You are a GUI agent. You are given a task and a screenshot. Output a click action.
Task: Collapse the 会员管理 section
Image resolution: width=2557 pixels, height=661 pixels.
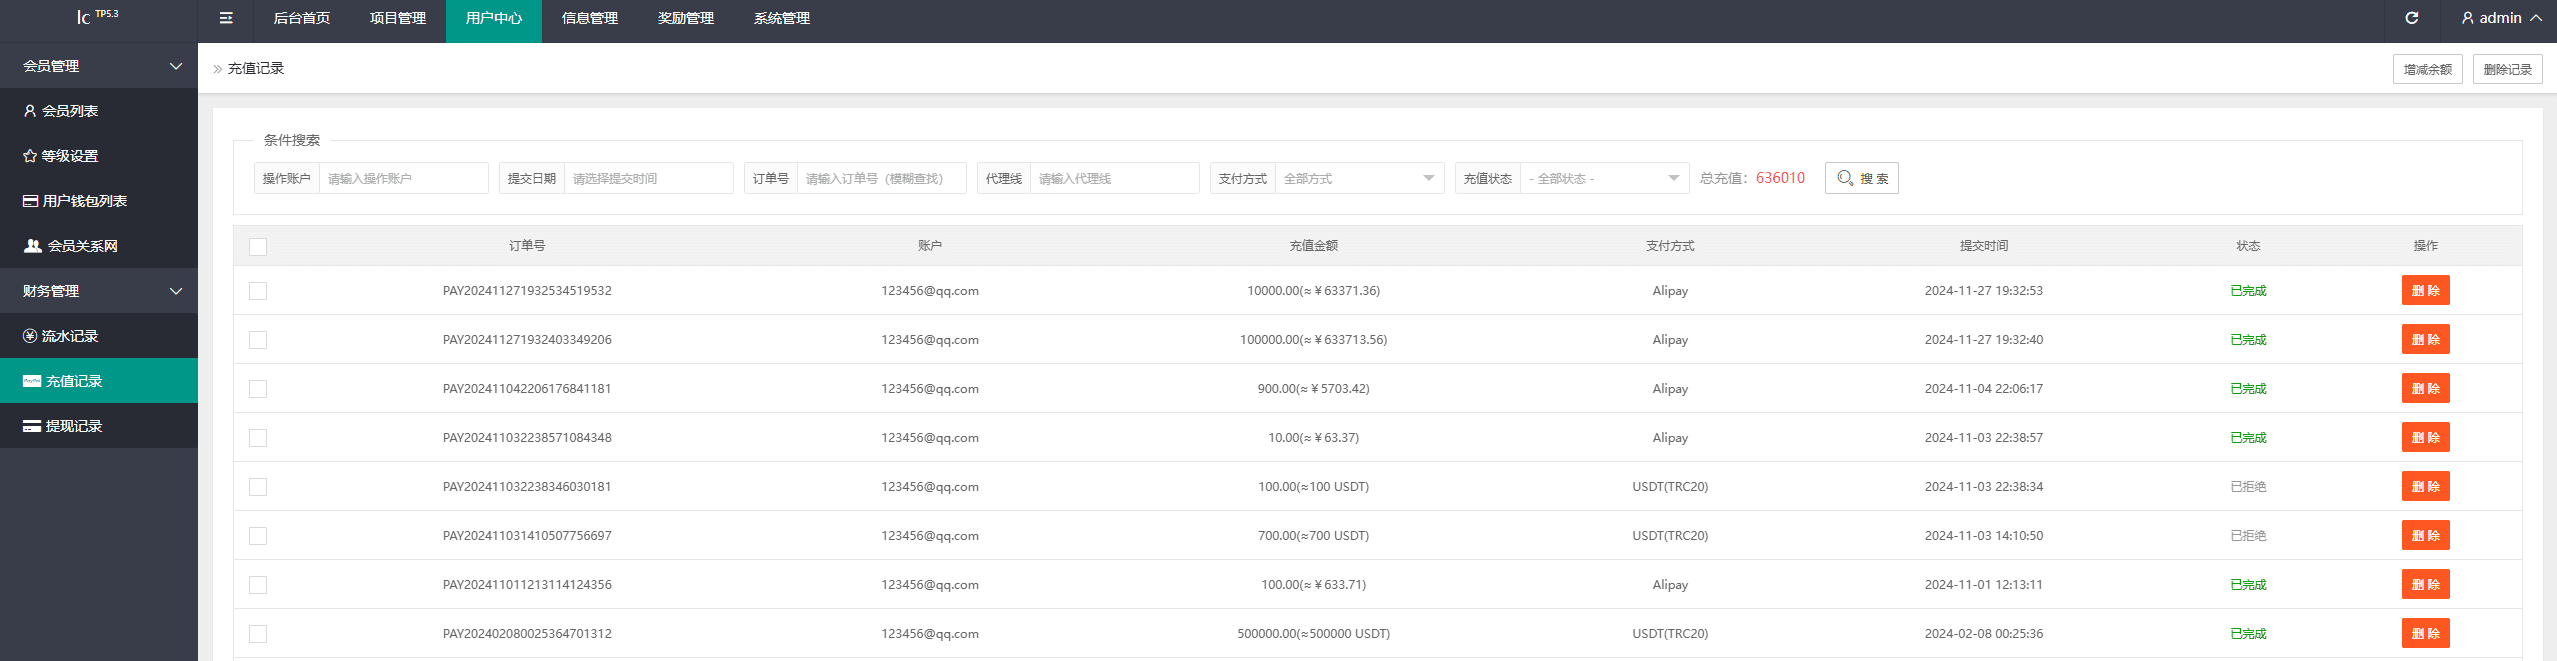pos(99,66)
